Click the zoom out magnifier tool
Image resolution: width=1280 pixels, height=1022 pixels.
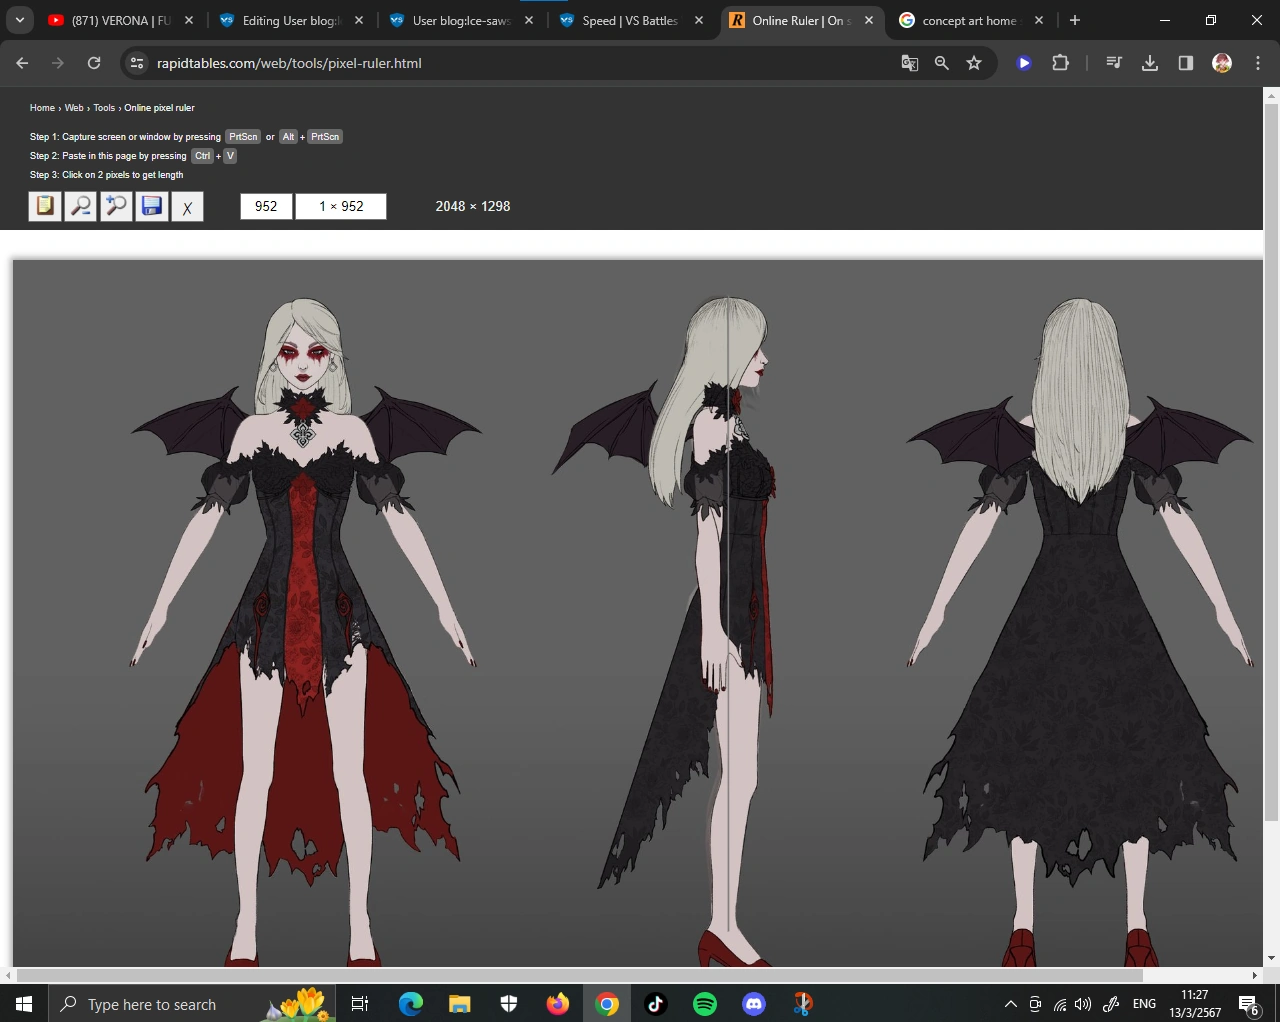click(81, 206)
